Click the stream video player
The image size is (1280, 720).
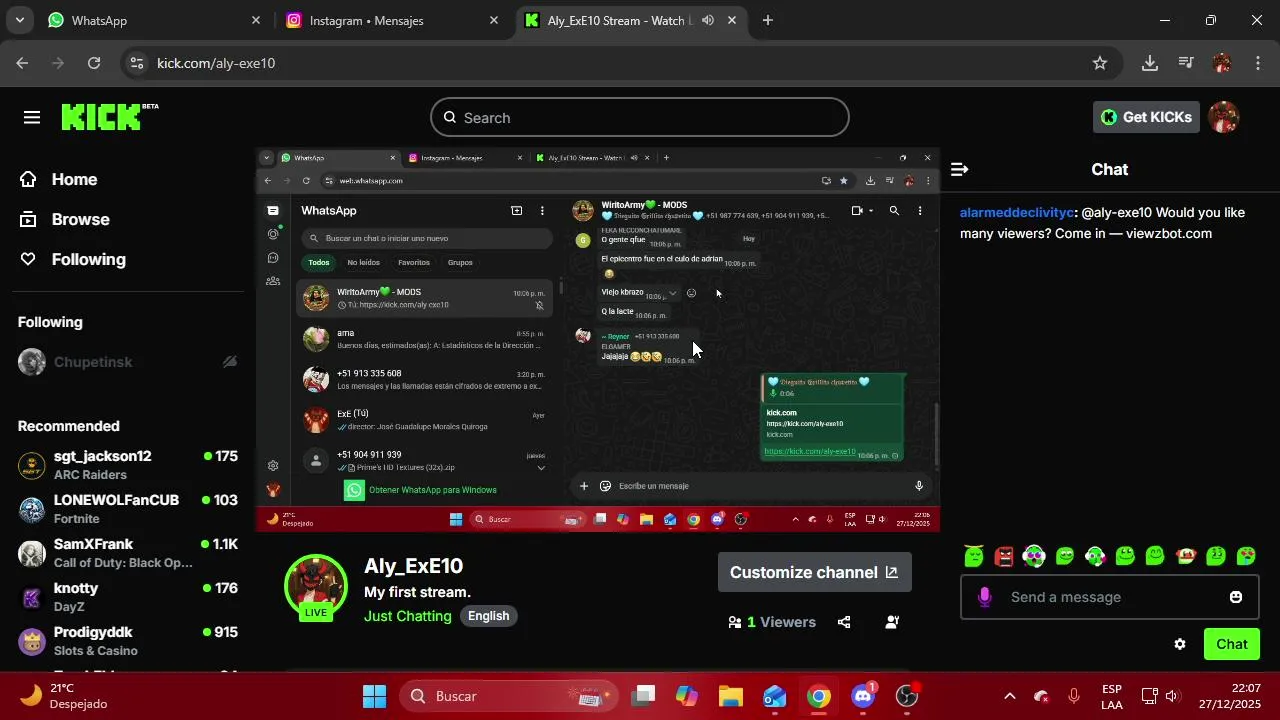598,339
